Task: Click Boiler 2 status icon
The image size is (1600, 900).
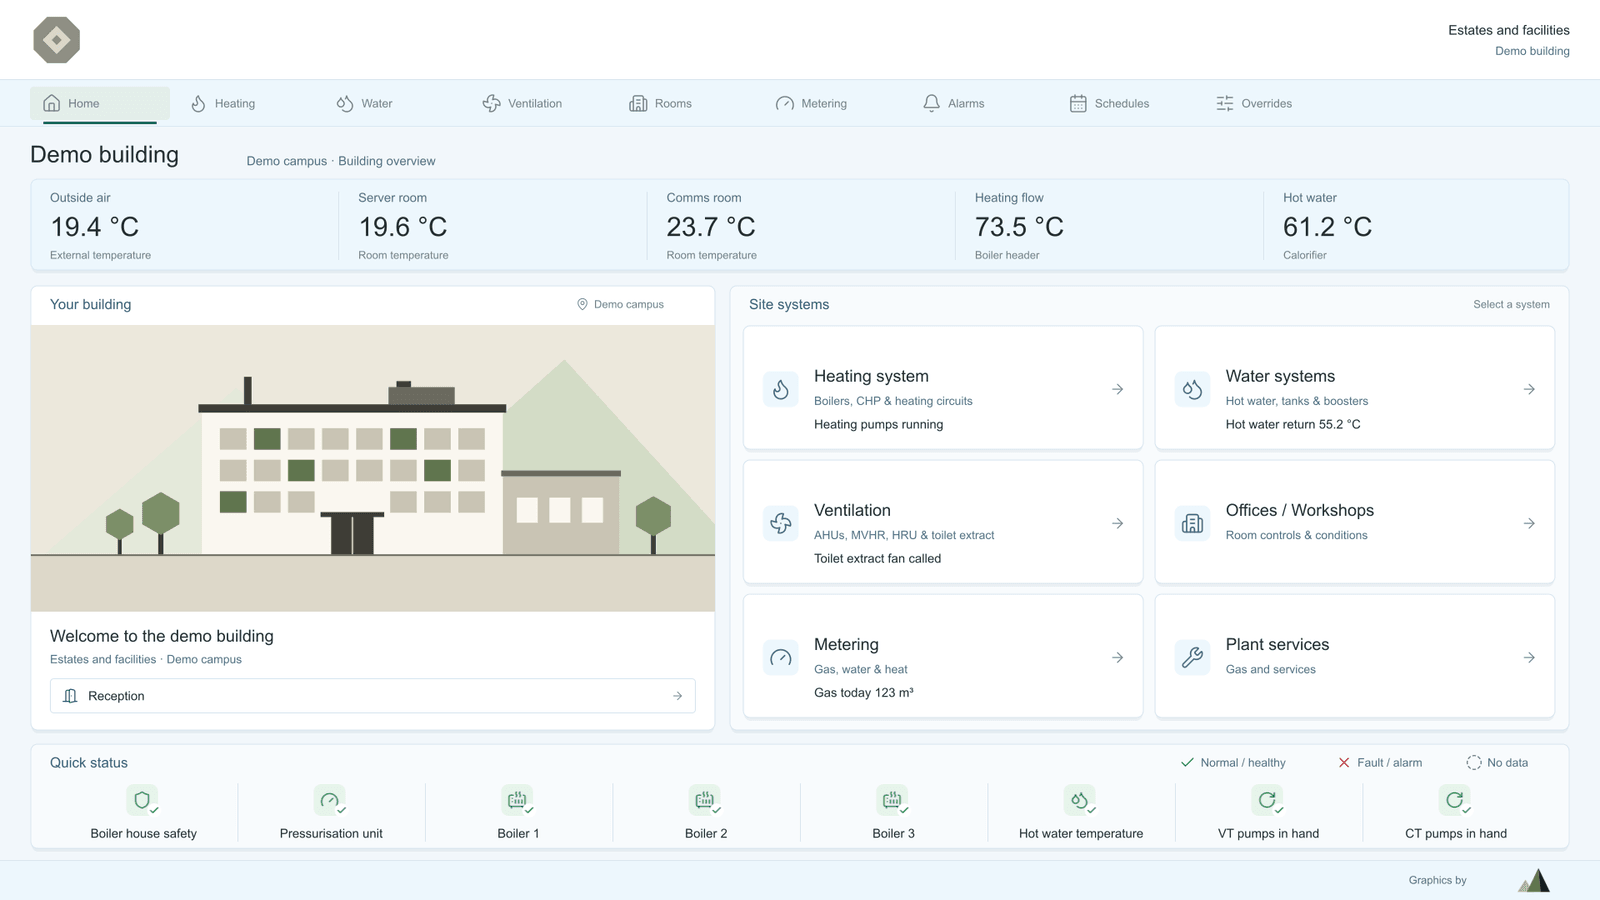Action: pyautogui.click(x=705, y=800)
